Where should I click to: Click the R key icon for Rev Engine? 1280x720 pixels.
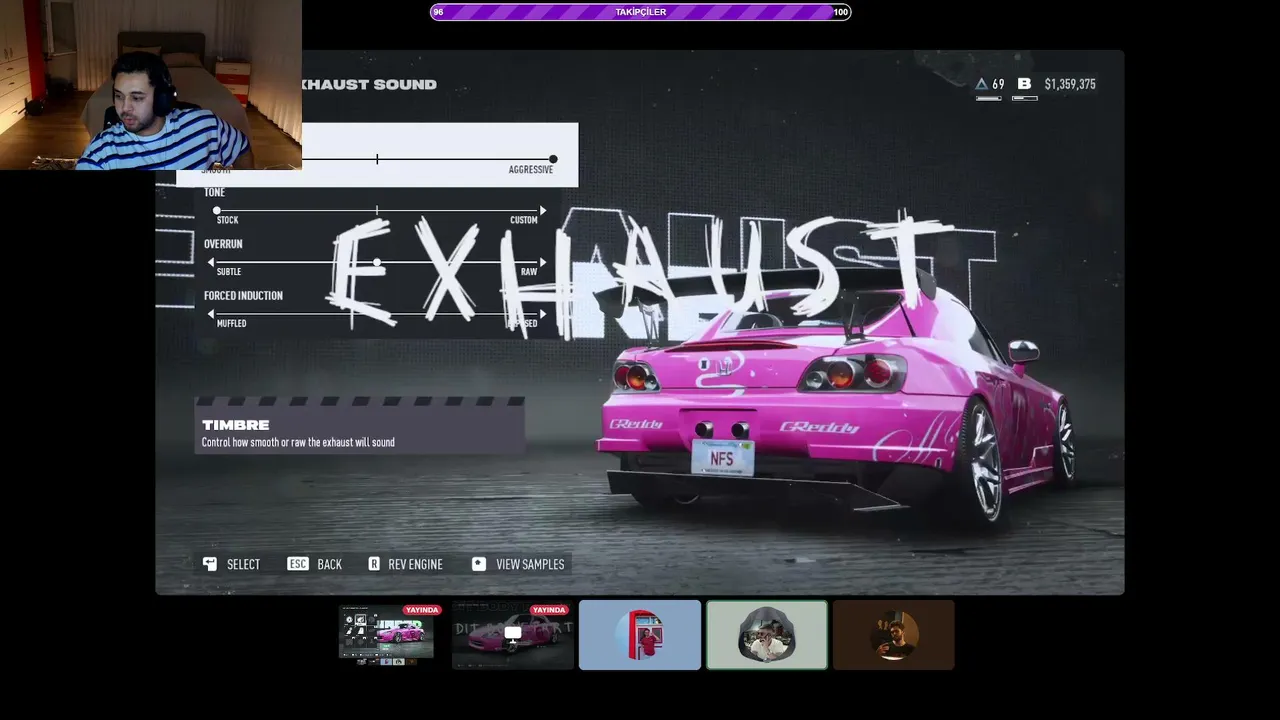click(374, 564)
